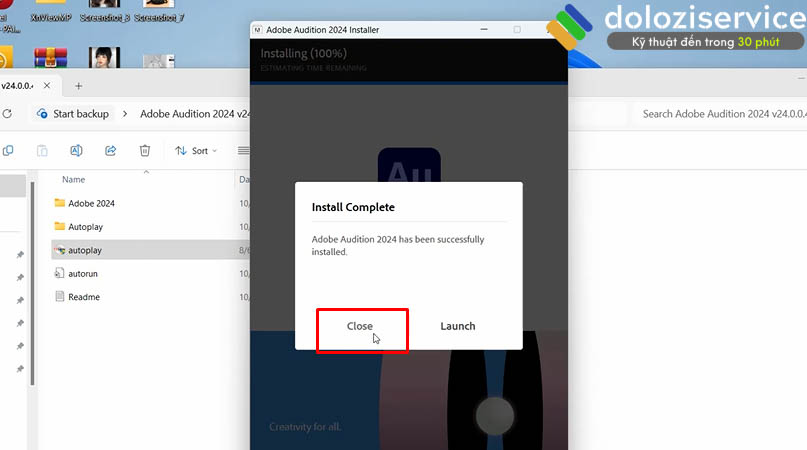Click Close in Install Complete dialog
Viewport: 807px width, 450px height.
(360, 326)
